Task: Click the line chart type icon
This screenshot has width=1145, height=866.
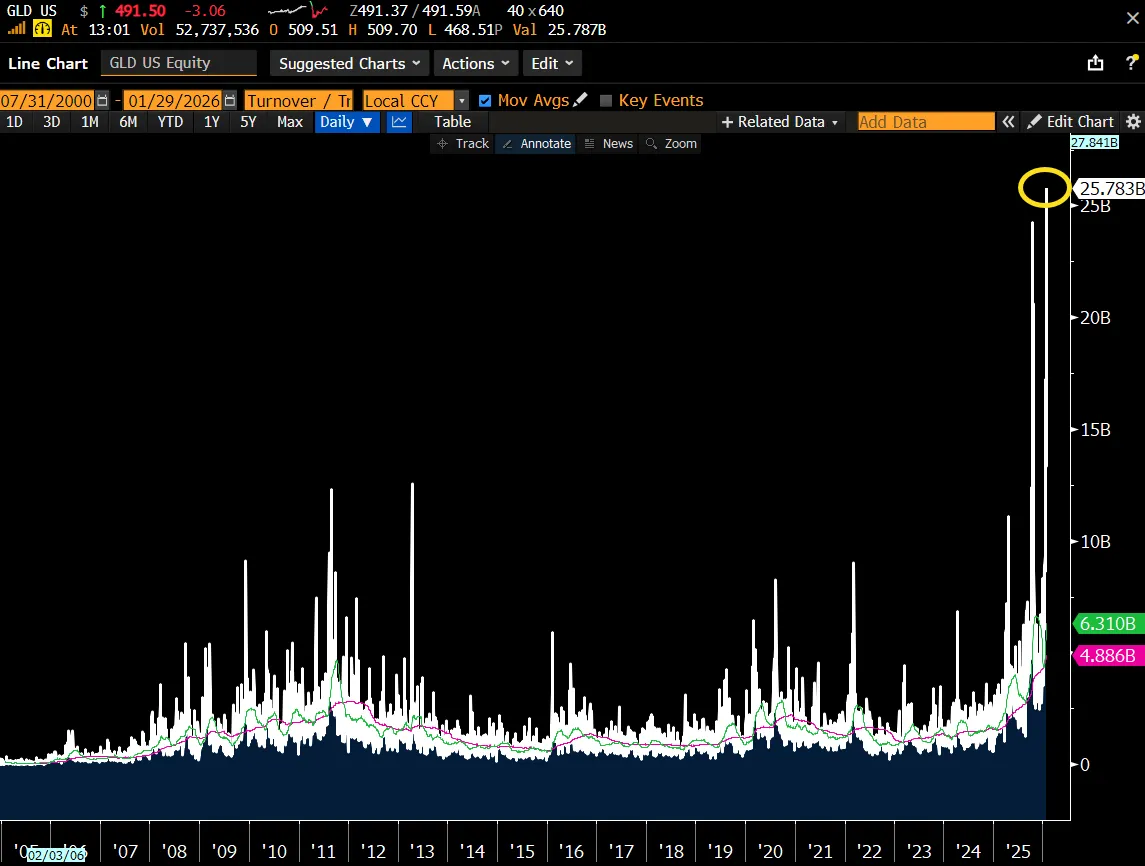Action: click(x=399, y=122)
